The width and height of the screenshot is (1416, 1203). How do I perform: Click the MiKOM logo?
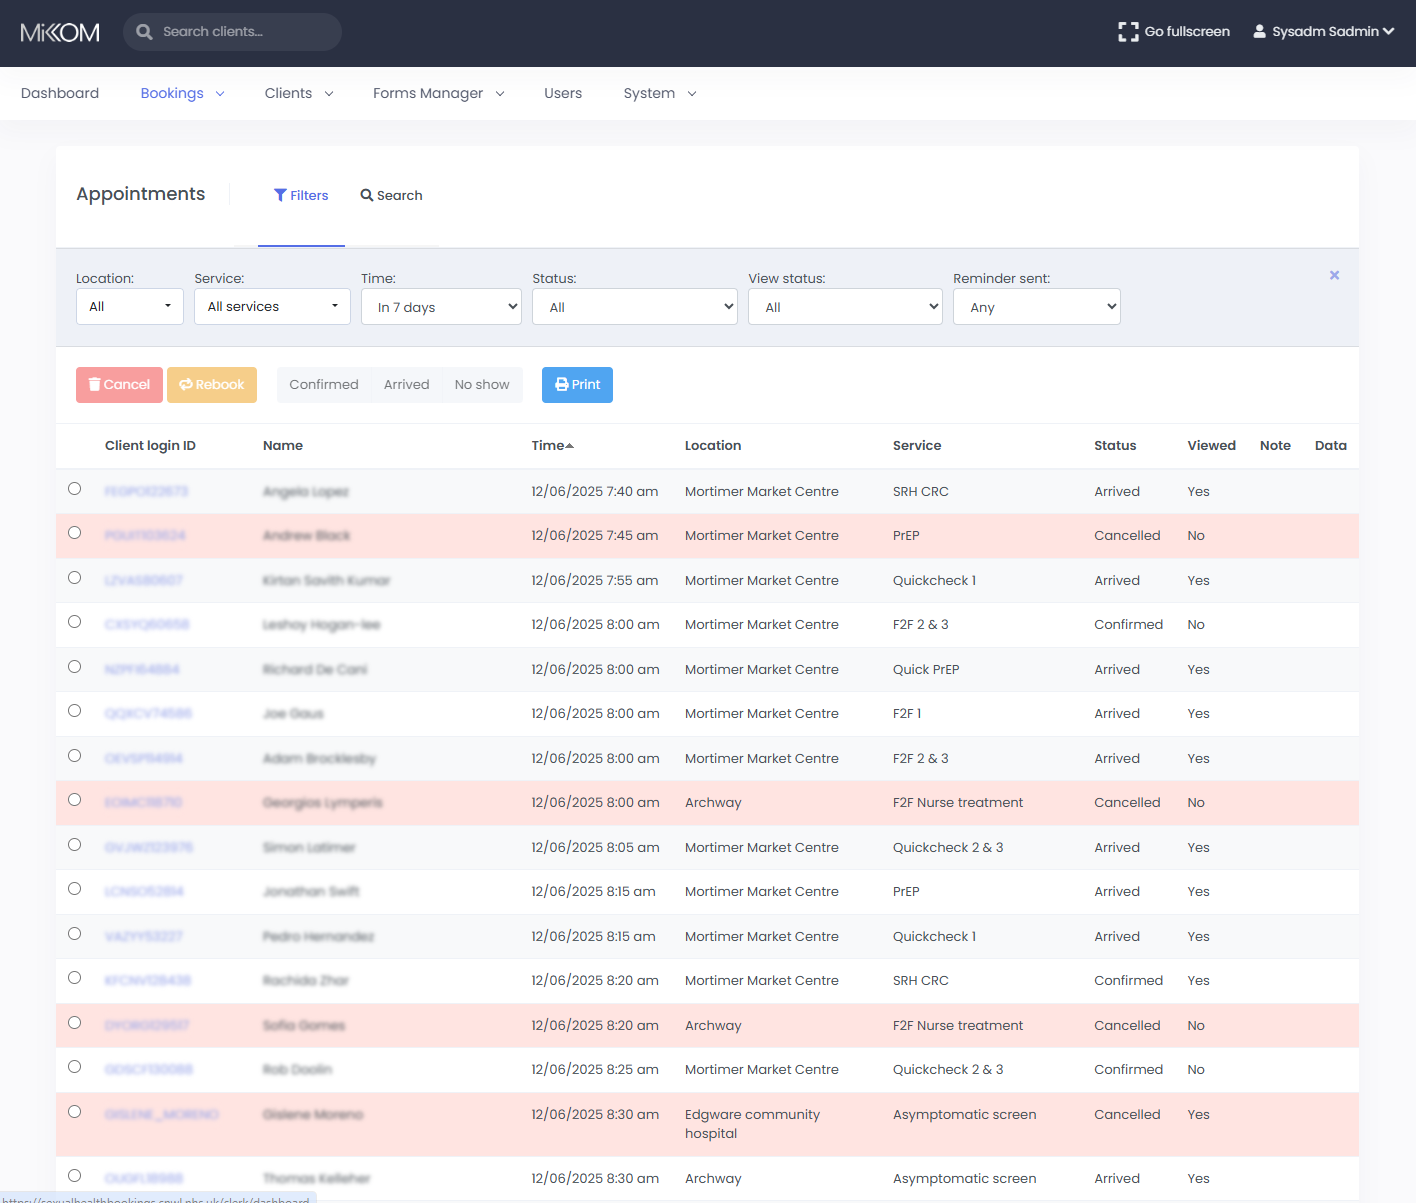click(60, 32)
